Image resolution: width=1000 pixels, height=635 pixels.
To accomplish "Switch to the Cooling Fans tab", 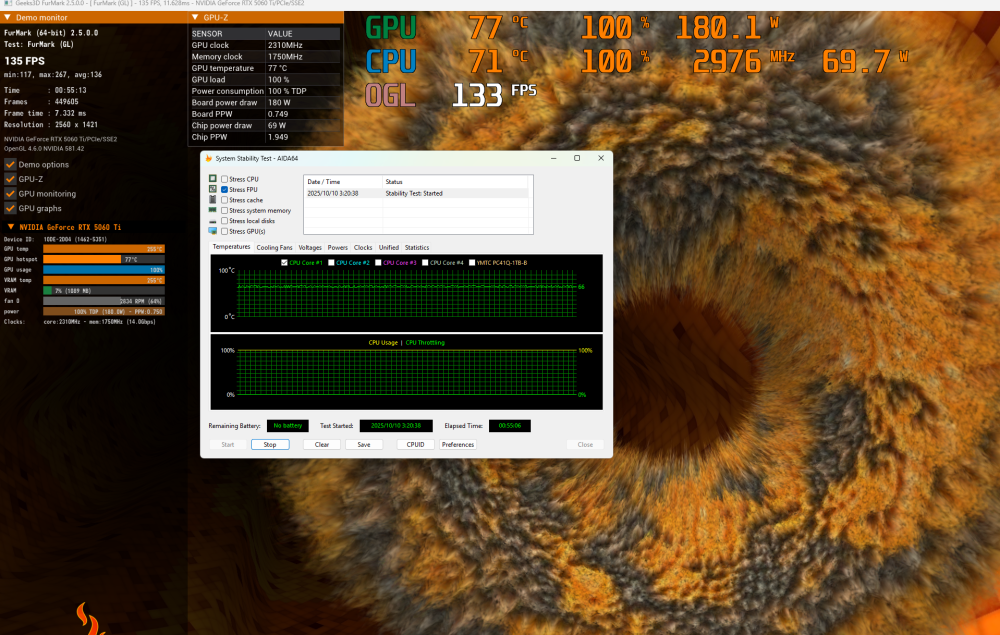I will click(274, 247).
